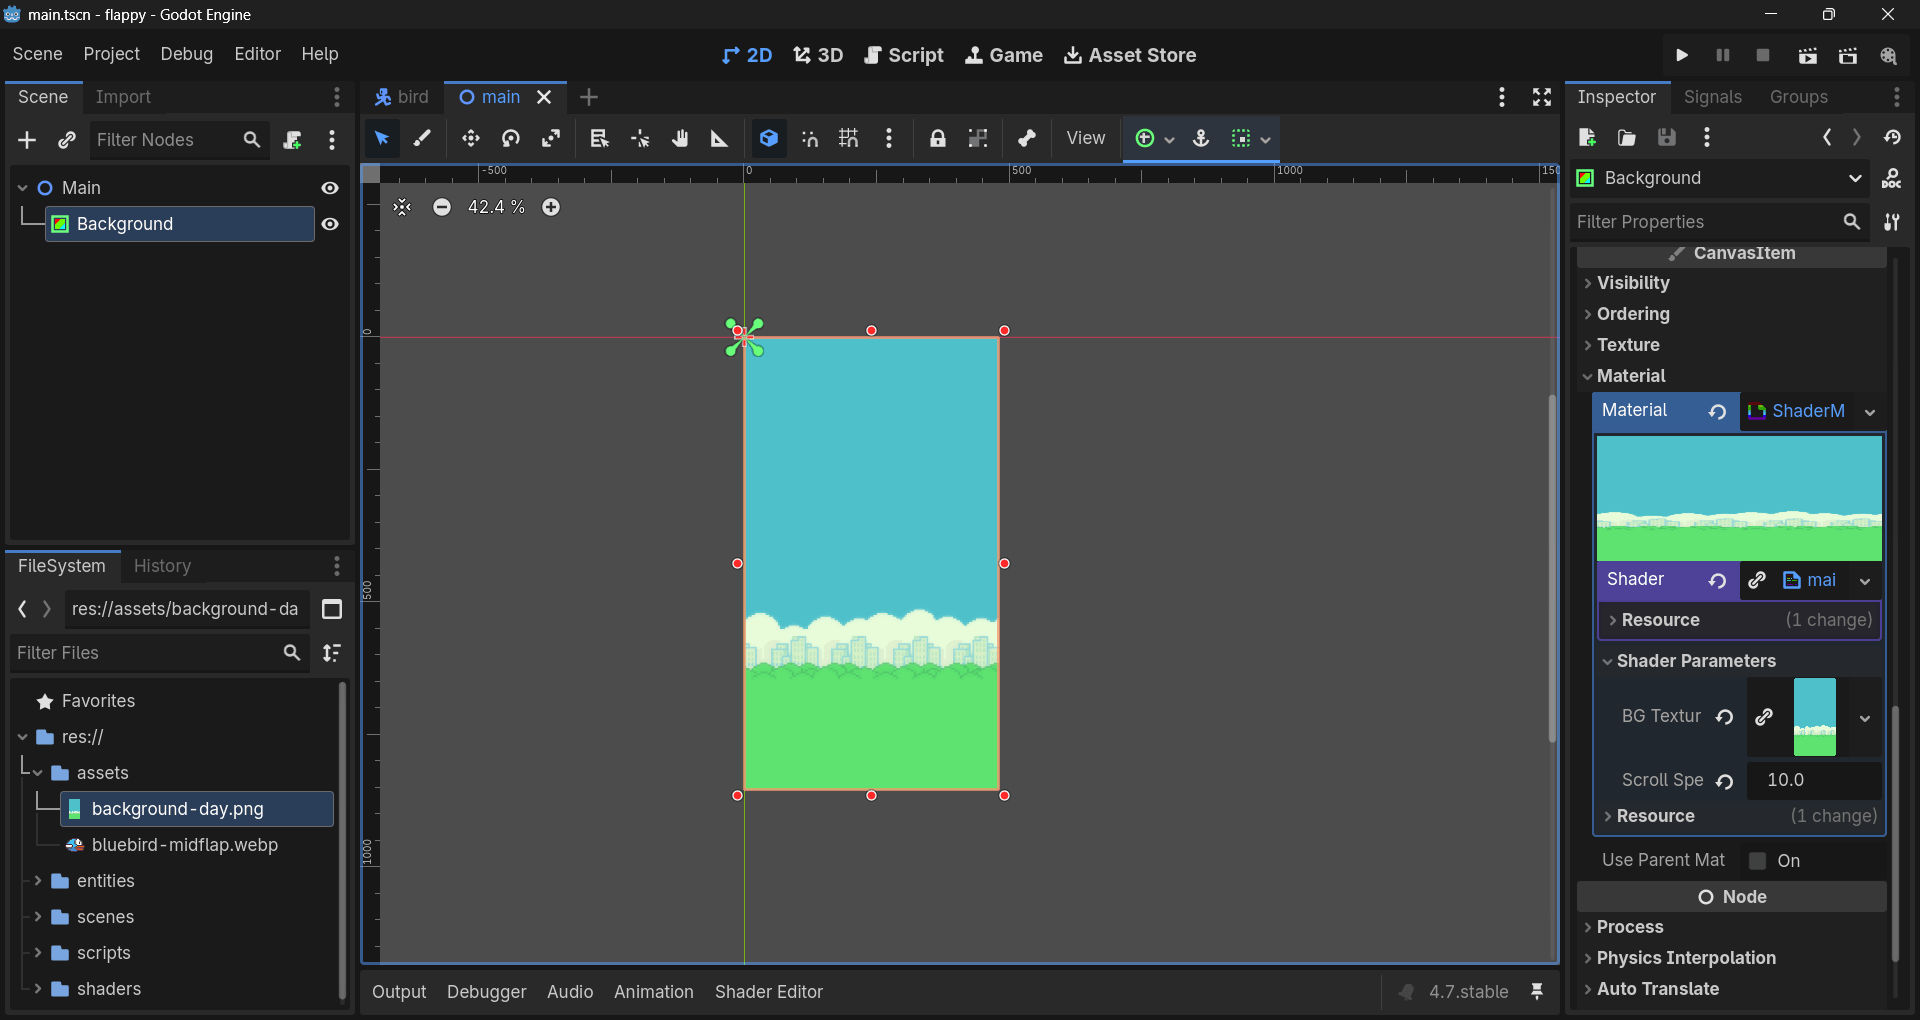Switch to the History tab

[162, 566]
